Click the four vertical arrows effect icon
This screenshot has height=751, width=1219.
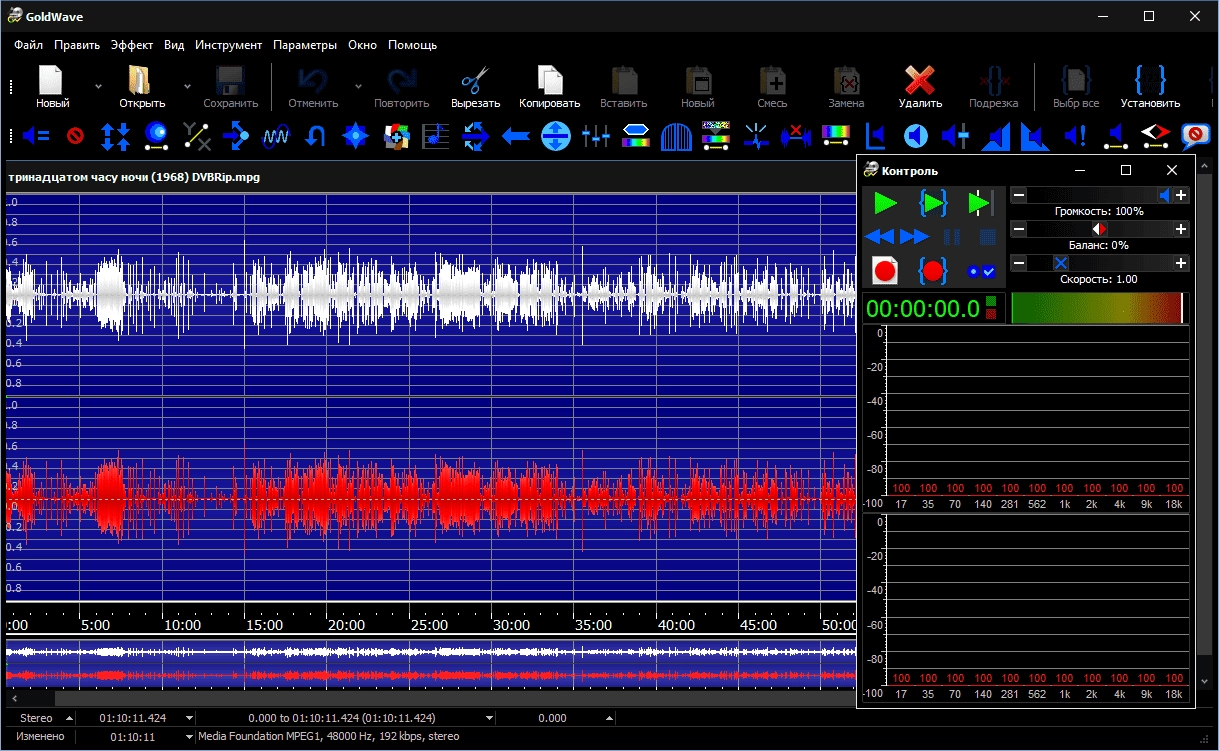click(116, 135)
